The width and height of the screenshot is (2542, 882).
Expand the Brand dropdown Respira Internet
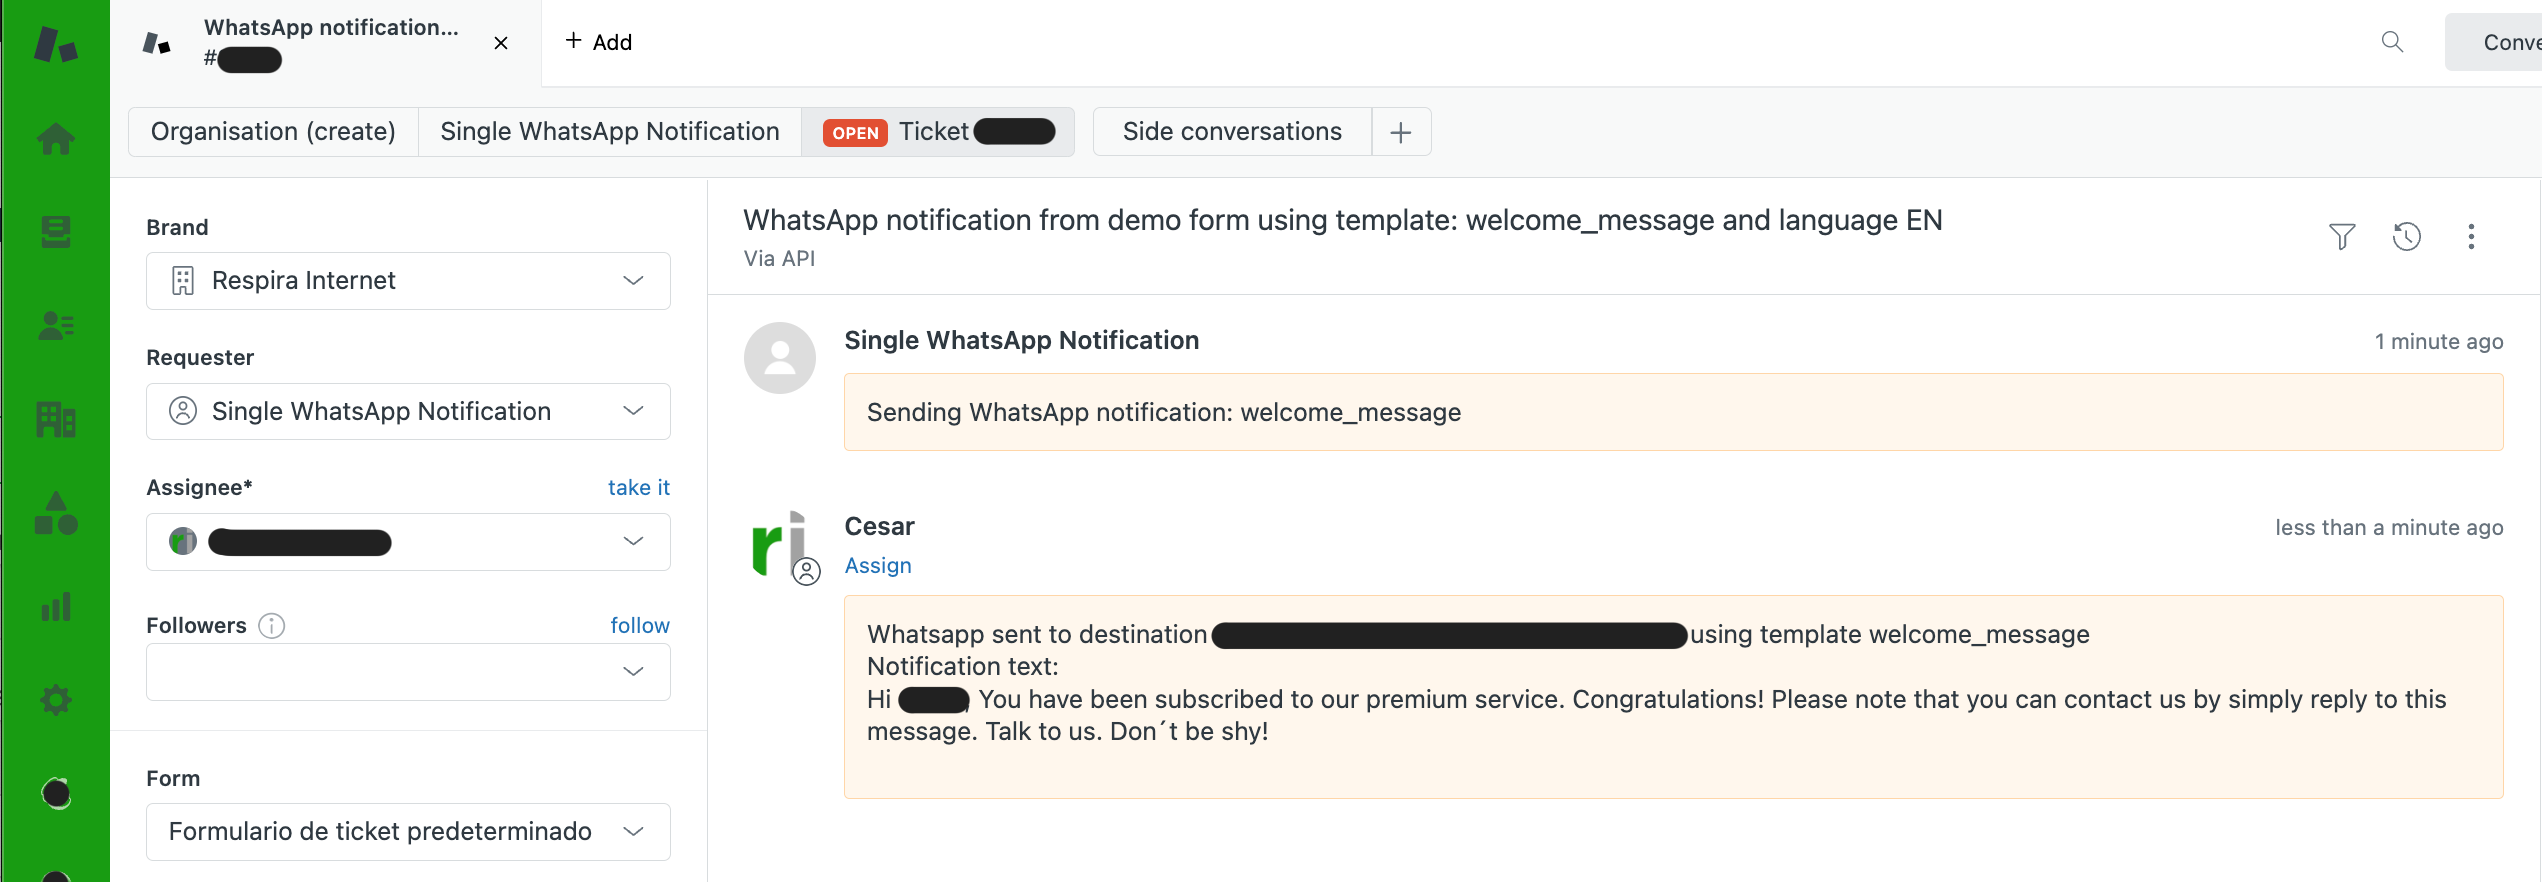click(408, 281)
